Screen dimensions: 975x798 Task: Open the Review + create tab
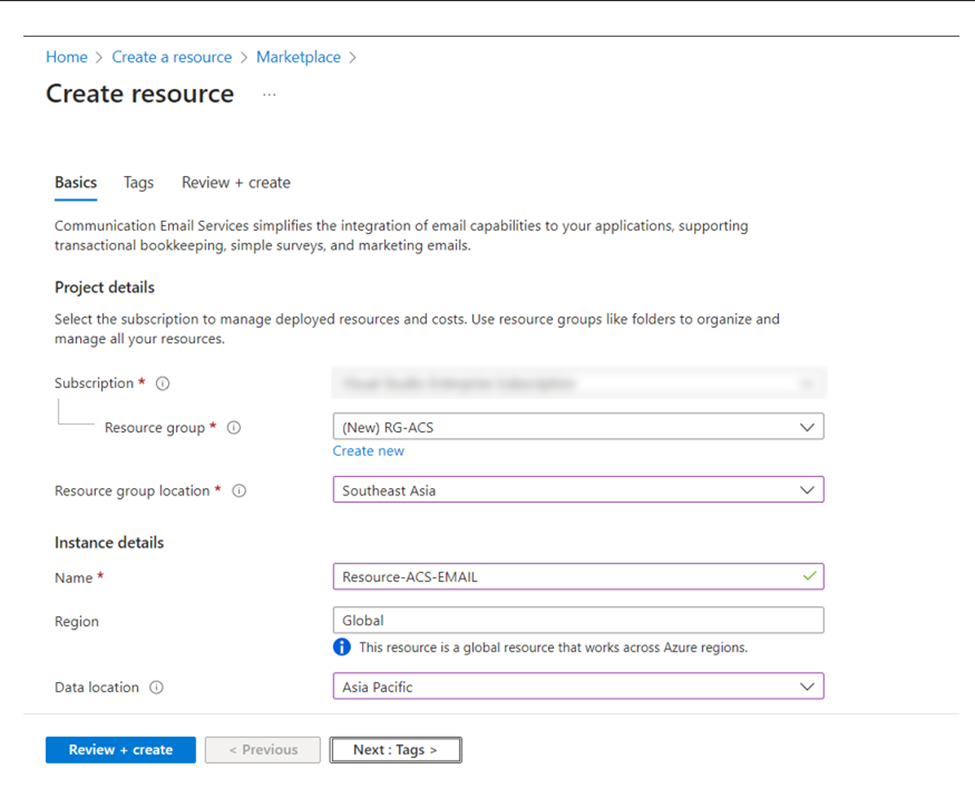(x=236, y=183)
